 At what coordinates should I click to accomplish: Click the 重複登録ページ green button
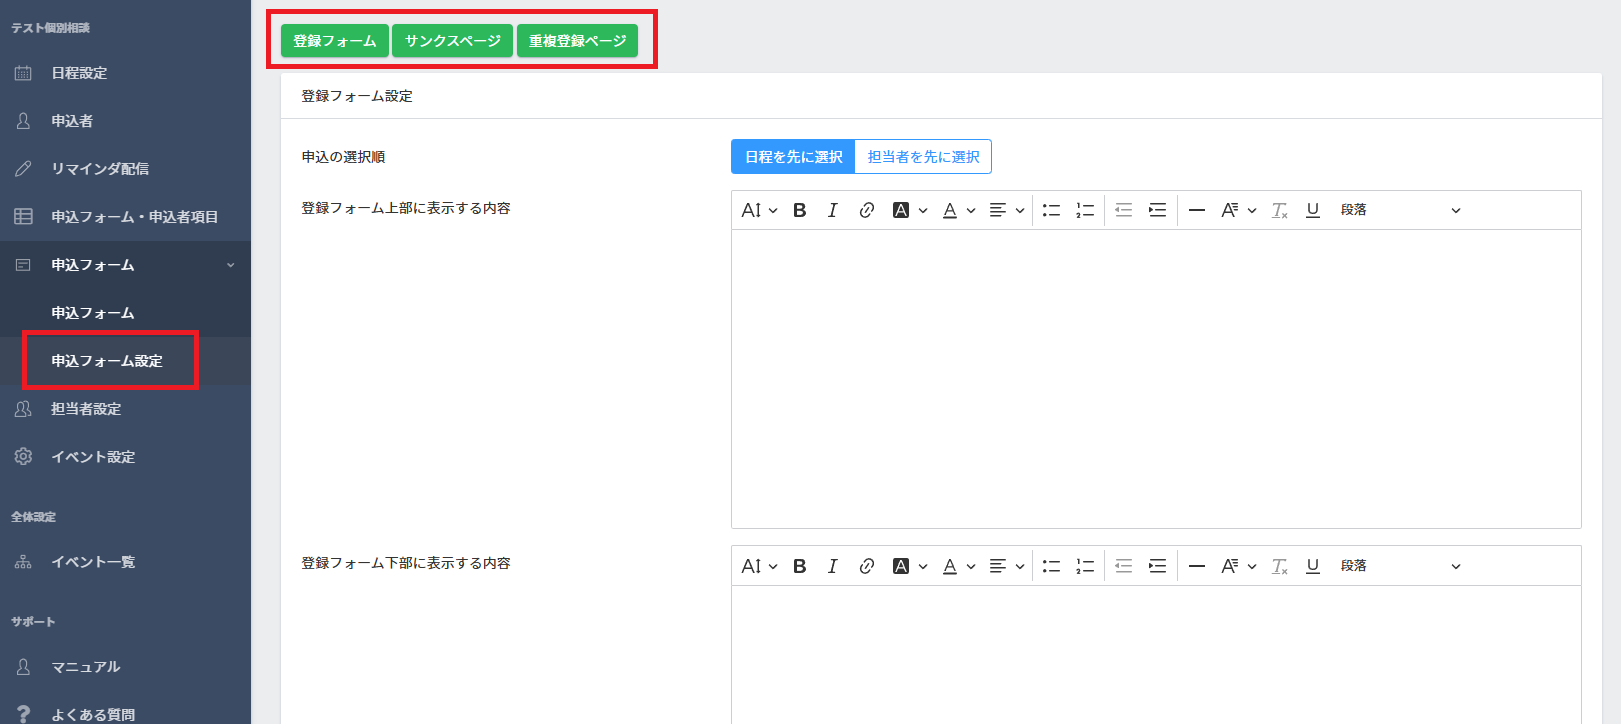[x=577, y=41]
